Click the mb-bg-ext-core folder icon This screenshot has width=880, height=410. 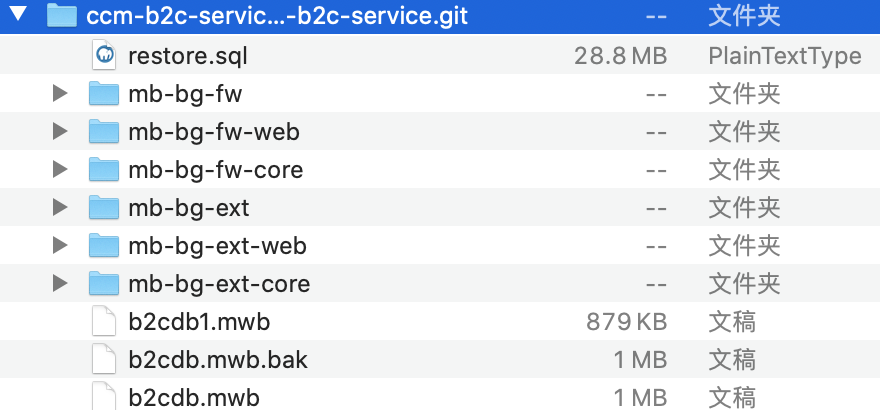coord(104,283)
